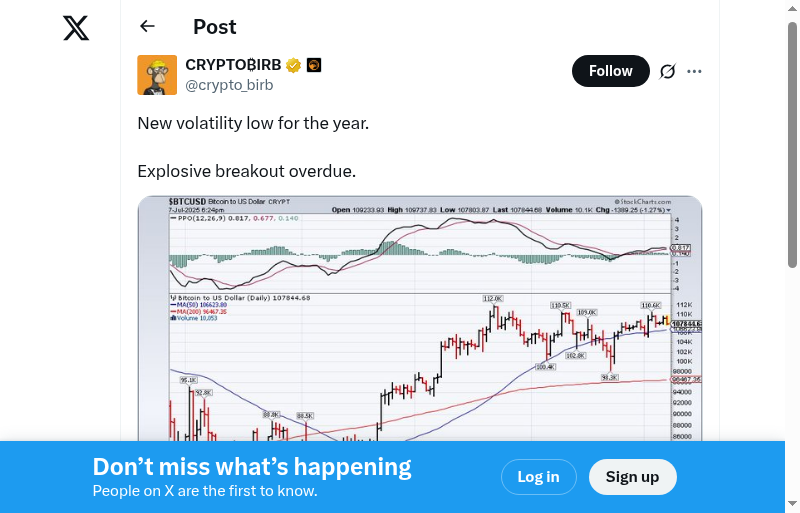Open the three-dot More menu

(x=695, y=71)
